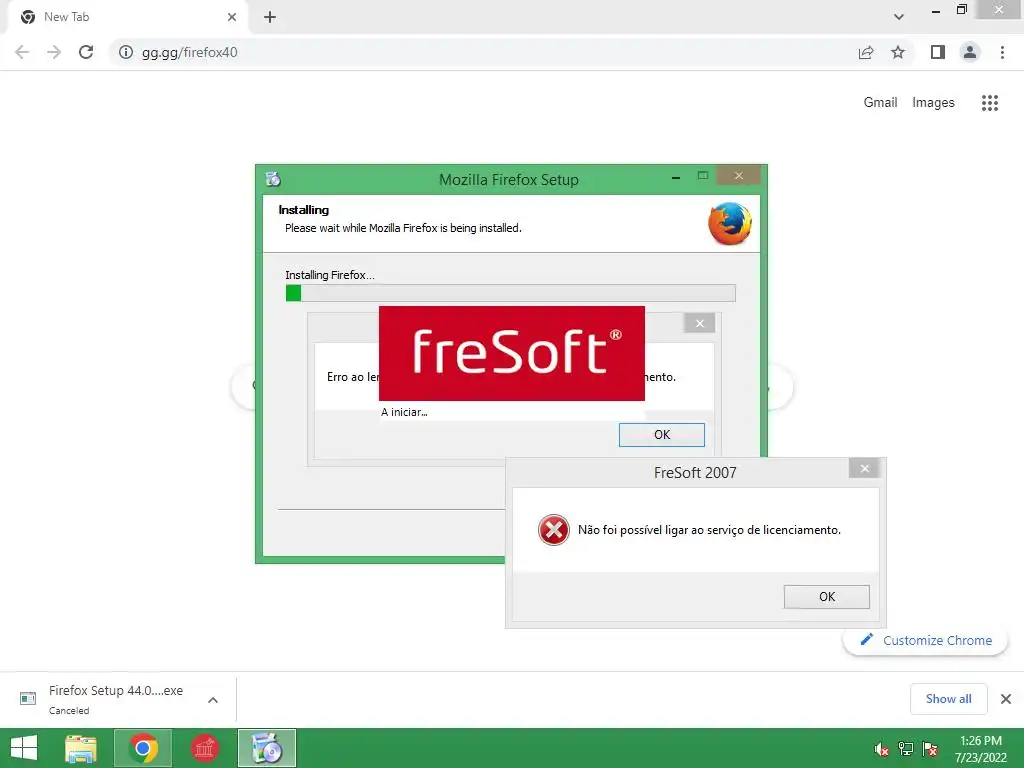Image resolution: width=1024 pixels, height=768 pixels.
Task: Open the red FreSoft taskbar app
Action: pos(205,748)
